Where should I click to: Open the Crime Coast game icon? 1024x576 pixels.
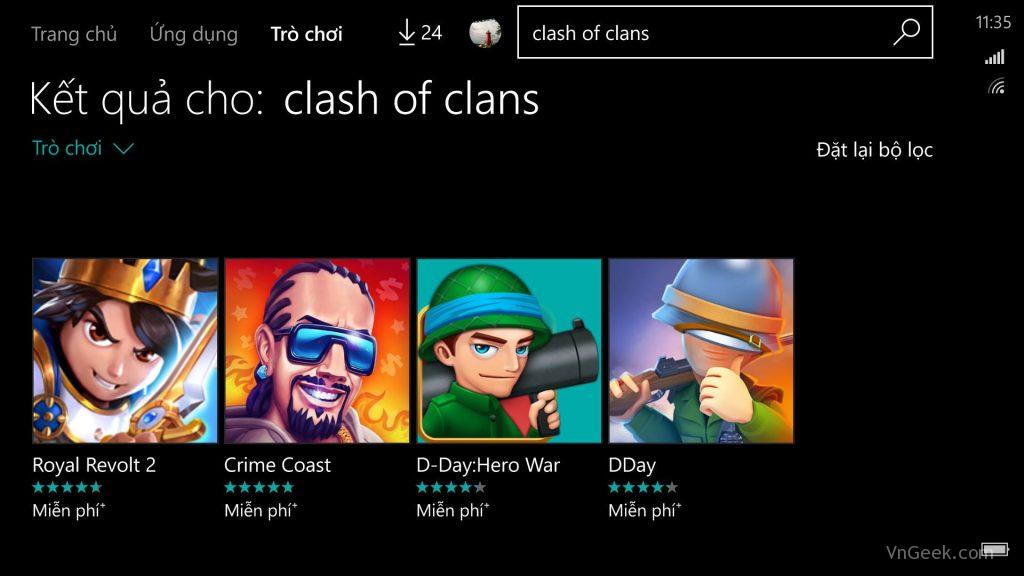point(317,351)
